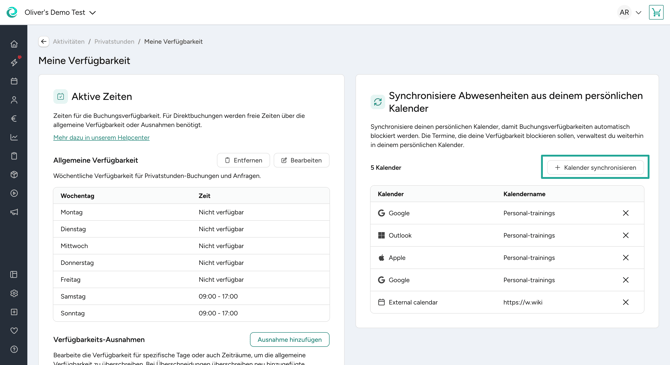The height and width of the screenshot is (365, 670).
Task: Open the clipboard icon in the sidebar
Action: point(14,156)
